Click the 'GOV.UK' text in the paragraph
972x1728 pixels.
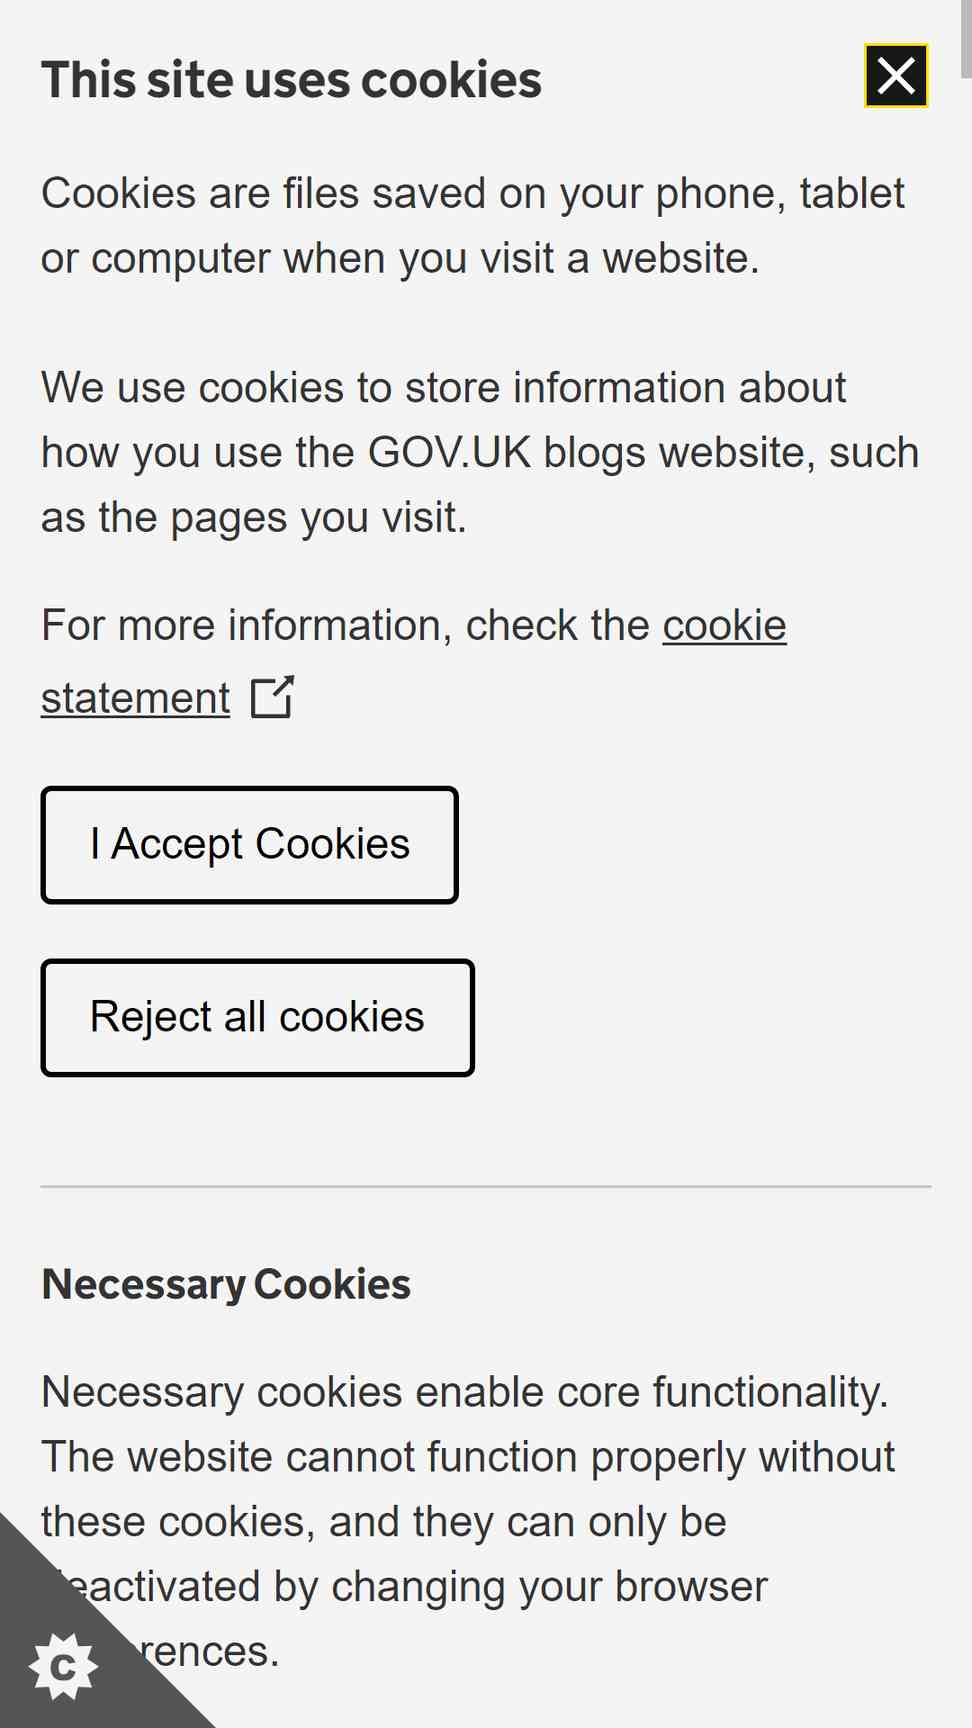[x=450, y=453]
